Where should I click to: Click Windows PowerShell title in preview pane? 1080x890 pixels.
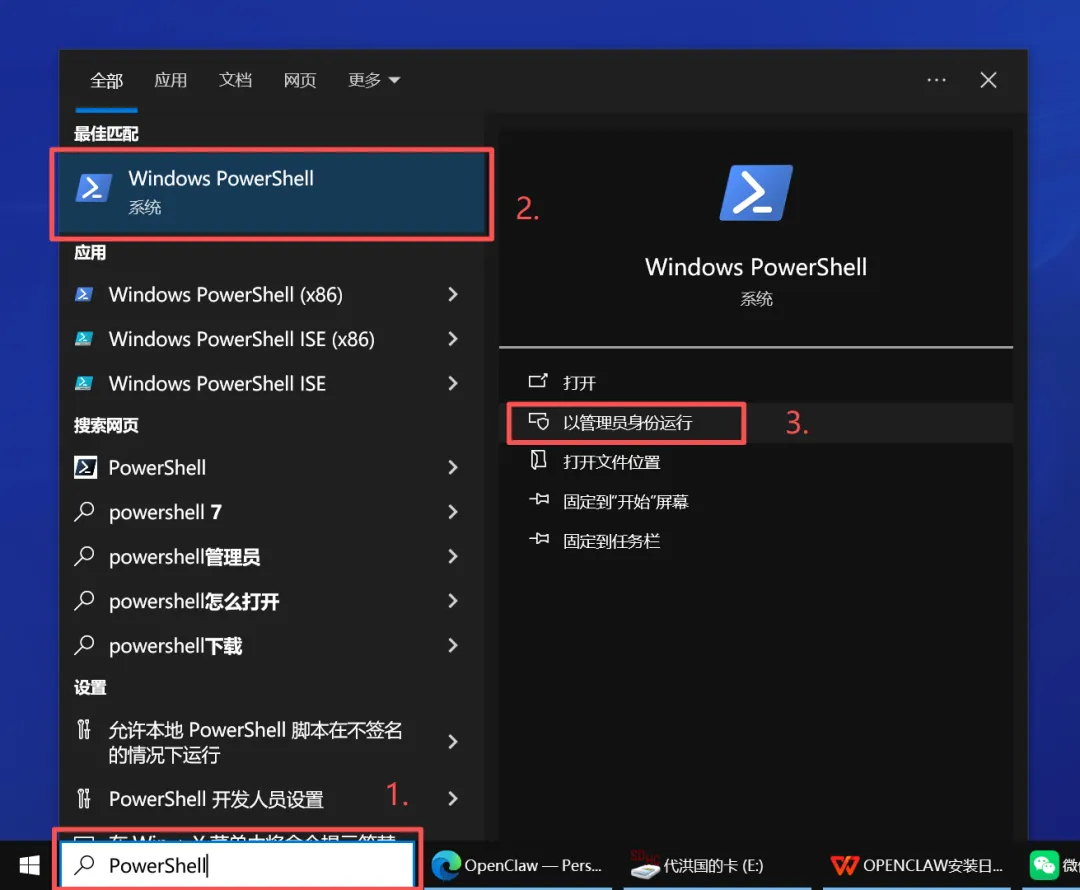pos(756,267)
